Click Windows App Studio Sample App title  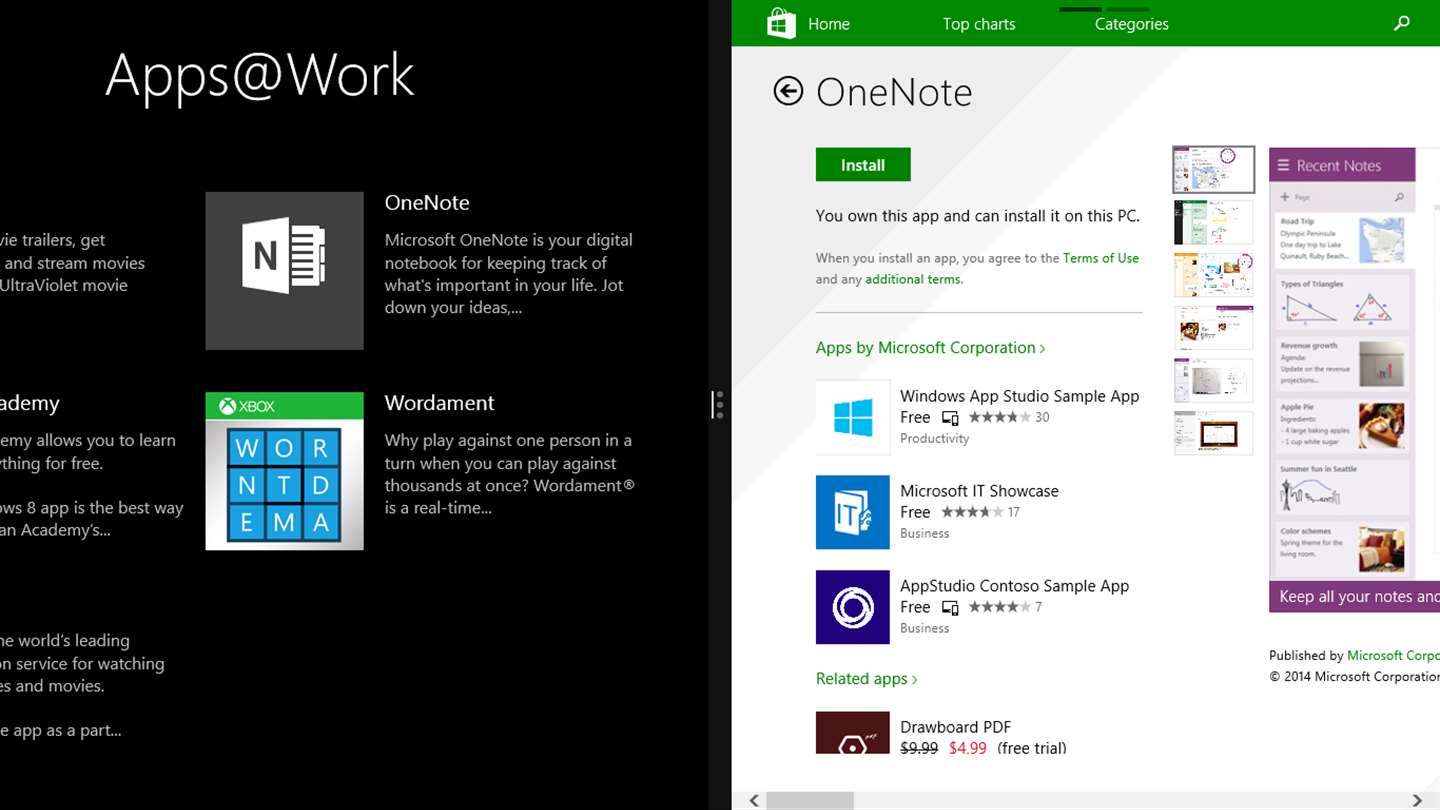click(x=1020, y=396)
